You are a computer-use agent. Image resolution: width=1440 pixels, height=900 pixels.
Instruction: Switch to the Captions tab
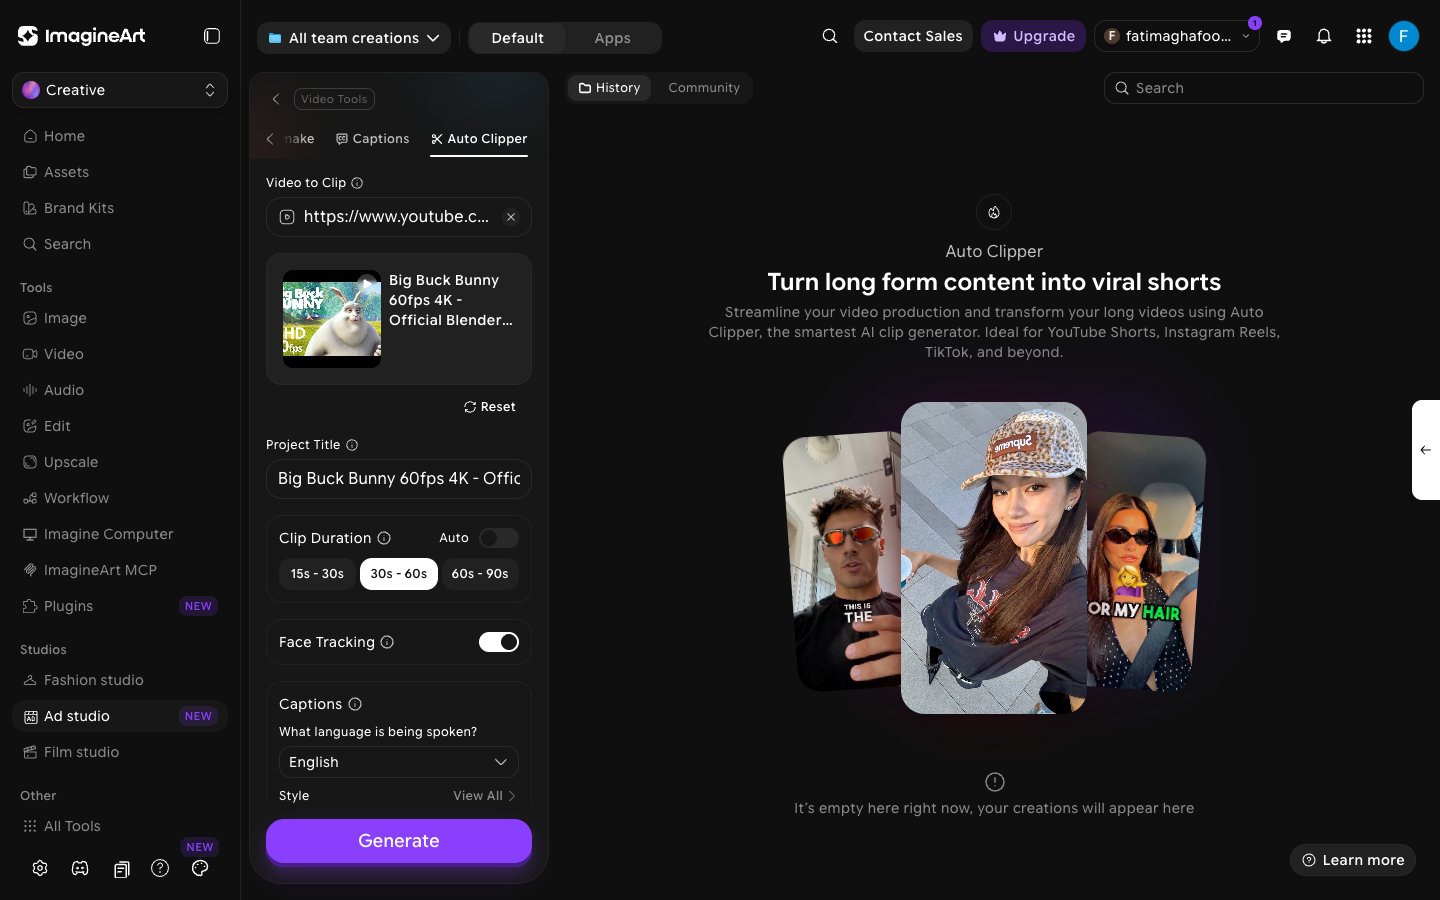coord(373,139)
